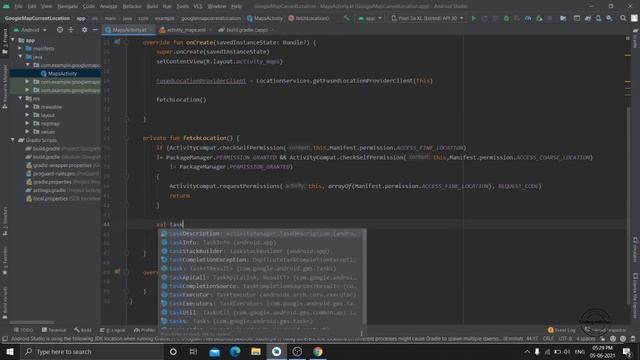Open the Logcat tool window
This screenshot has width=640, height=360.
(113, 330)
